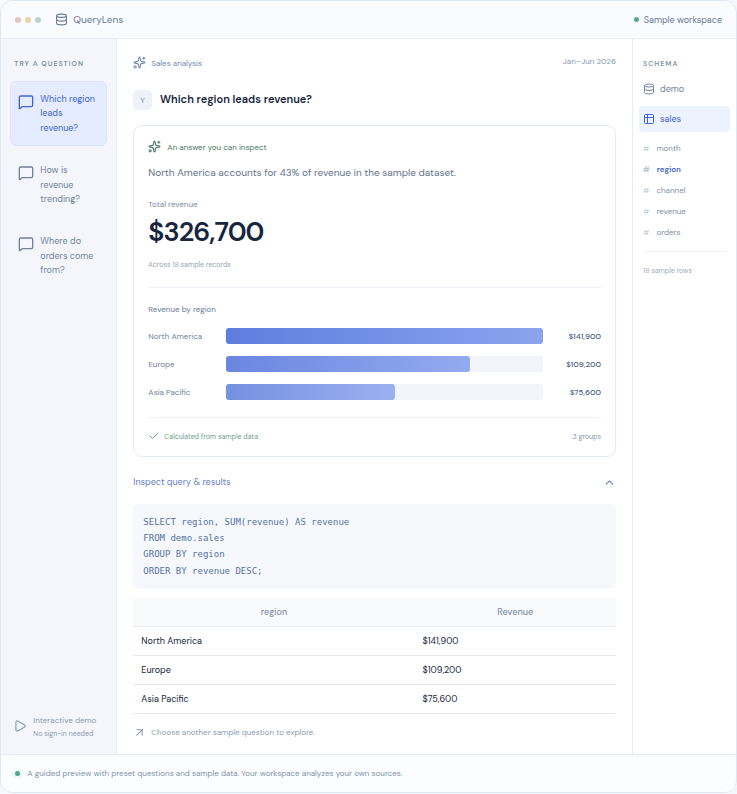Click the green sparkle 'An answer you can inspect' icon

point(154,147)
